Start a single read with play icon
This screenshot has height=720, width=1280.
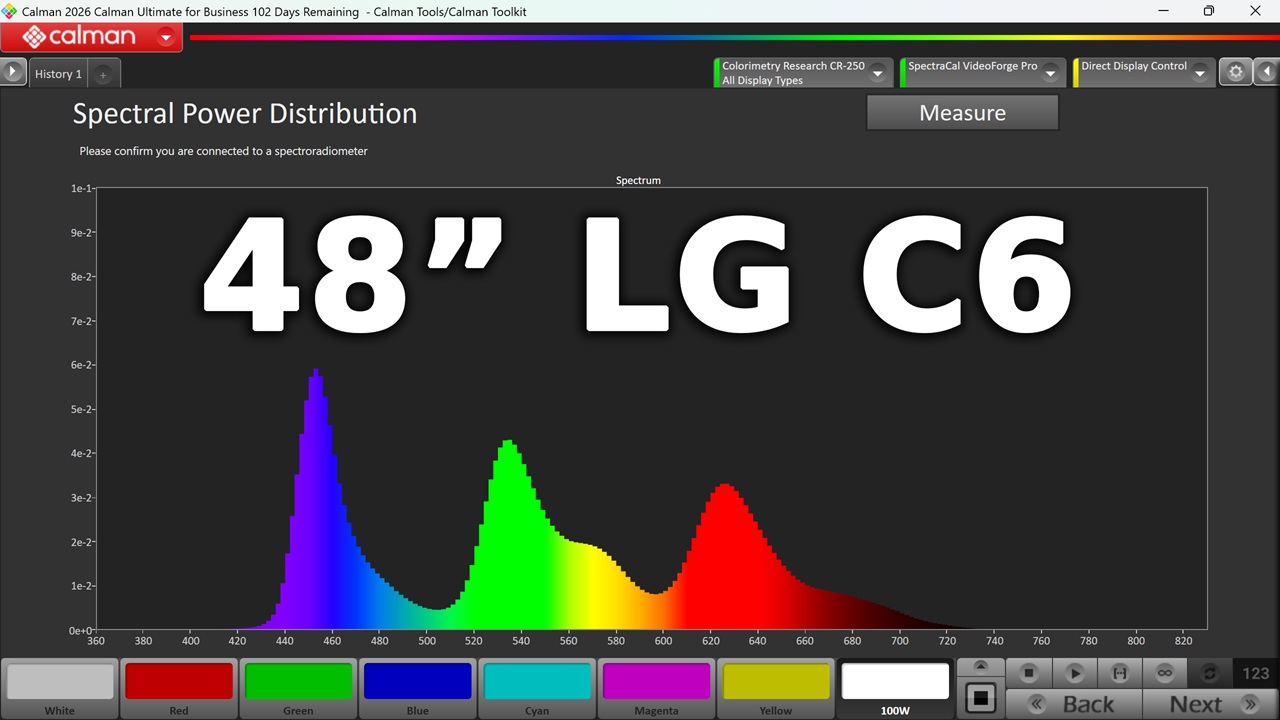tap(1075, 673)
